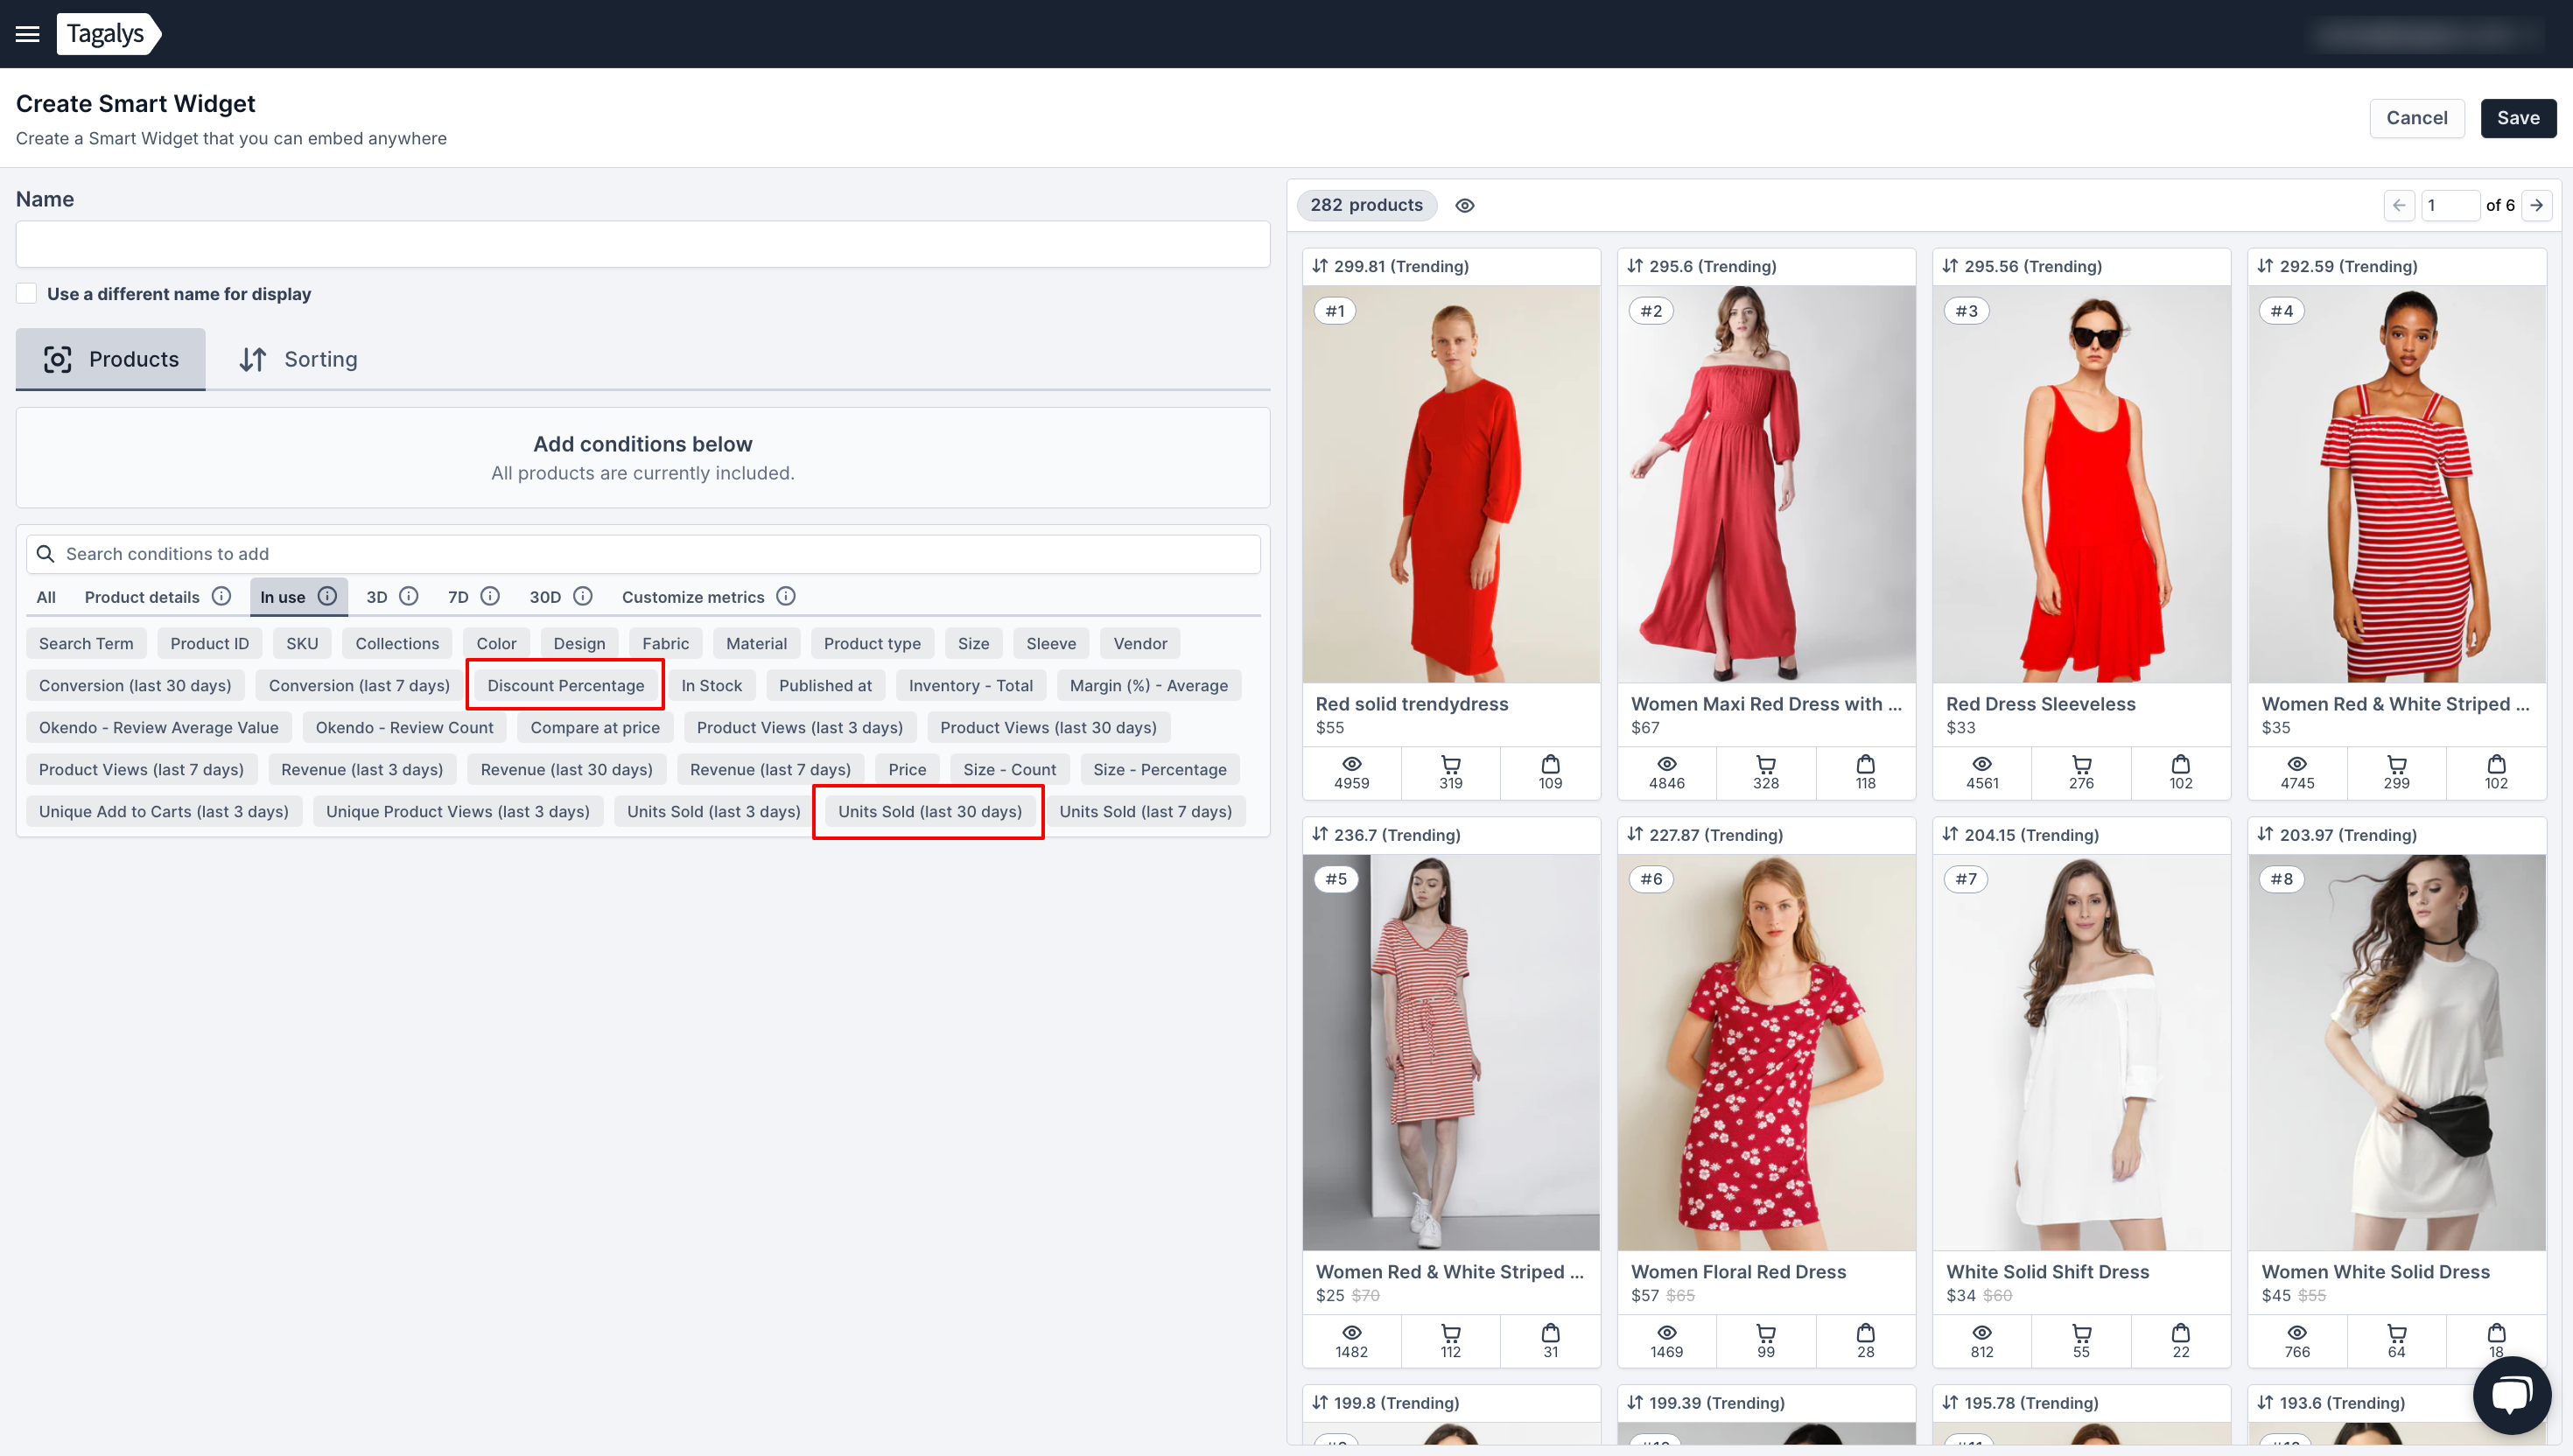Add Margin (%) - Average condition
This screenshot has width=2573, height=1456.
(x=1148, y=685)
